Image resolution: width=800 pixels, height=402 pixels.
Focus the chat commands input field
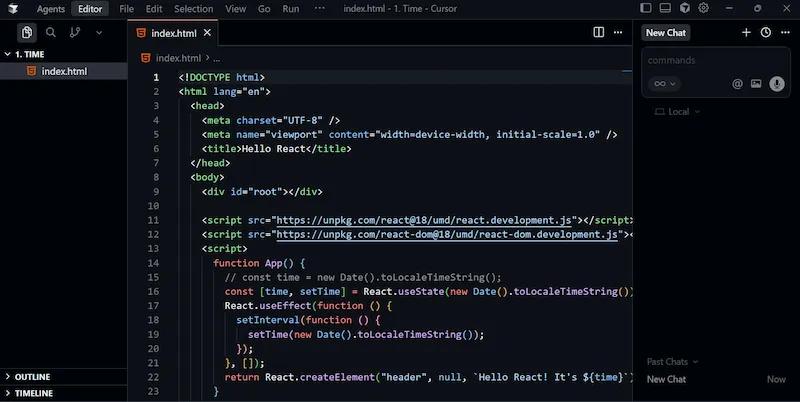[715, 60]
